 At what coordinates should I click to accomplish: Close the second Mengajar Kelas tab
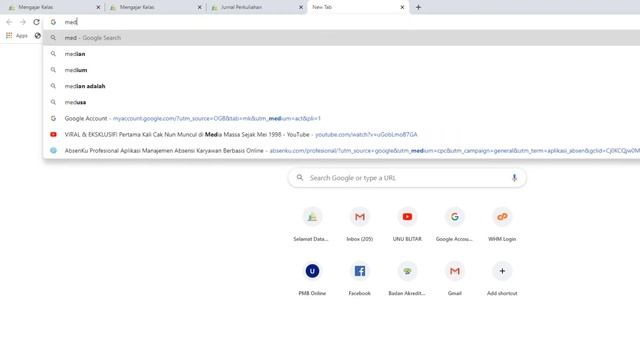coord(200,7)
